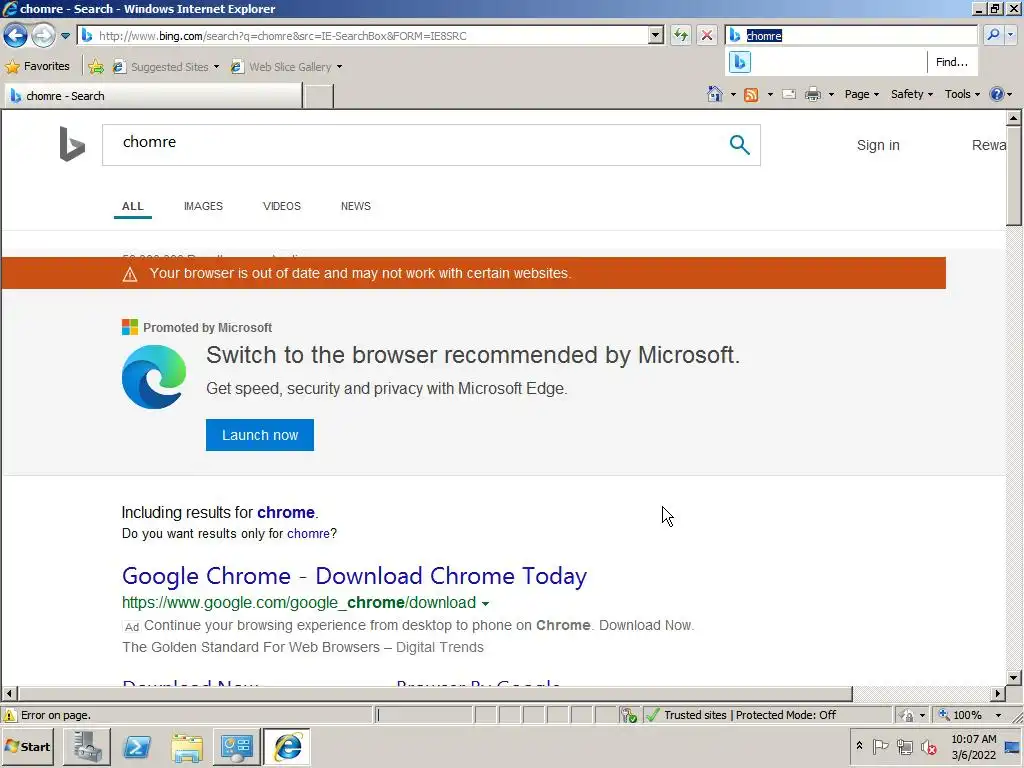
Task: Expand the Print options dropdown arrow
Action: point(831,95)
